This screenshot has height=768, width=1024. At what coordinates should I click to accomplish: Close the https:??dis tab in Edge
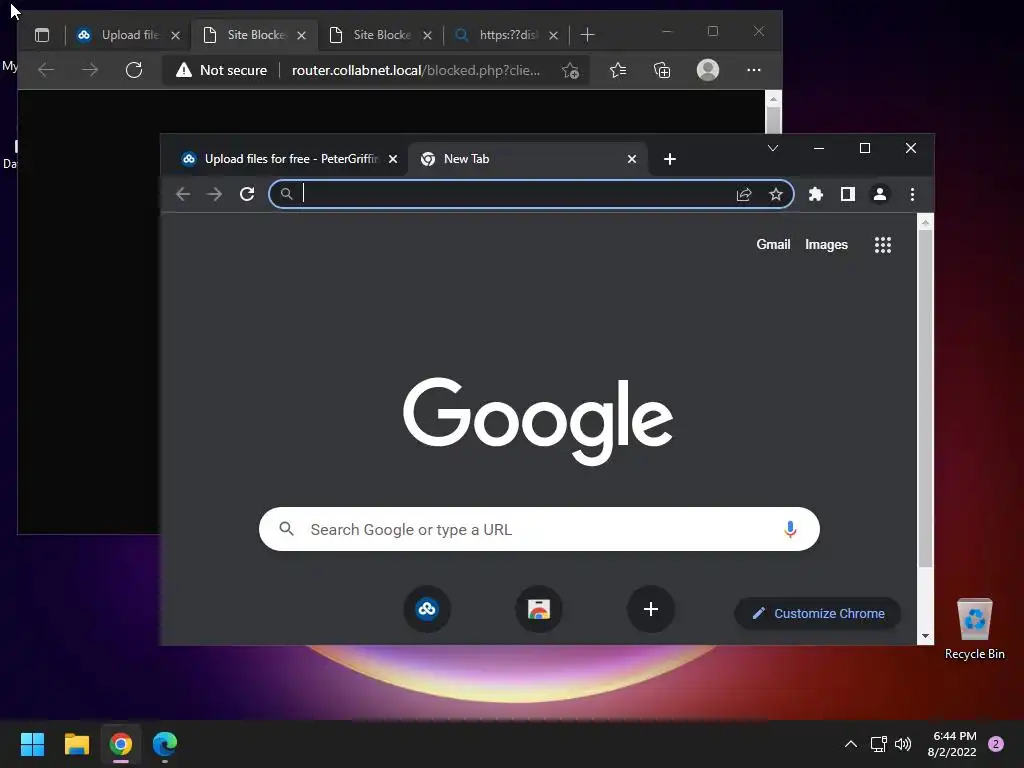pos(553,35)
